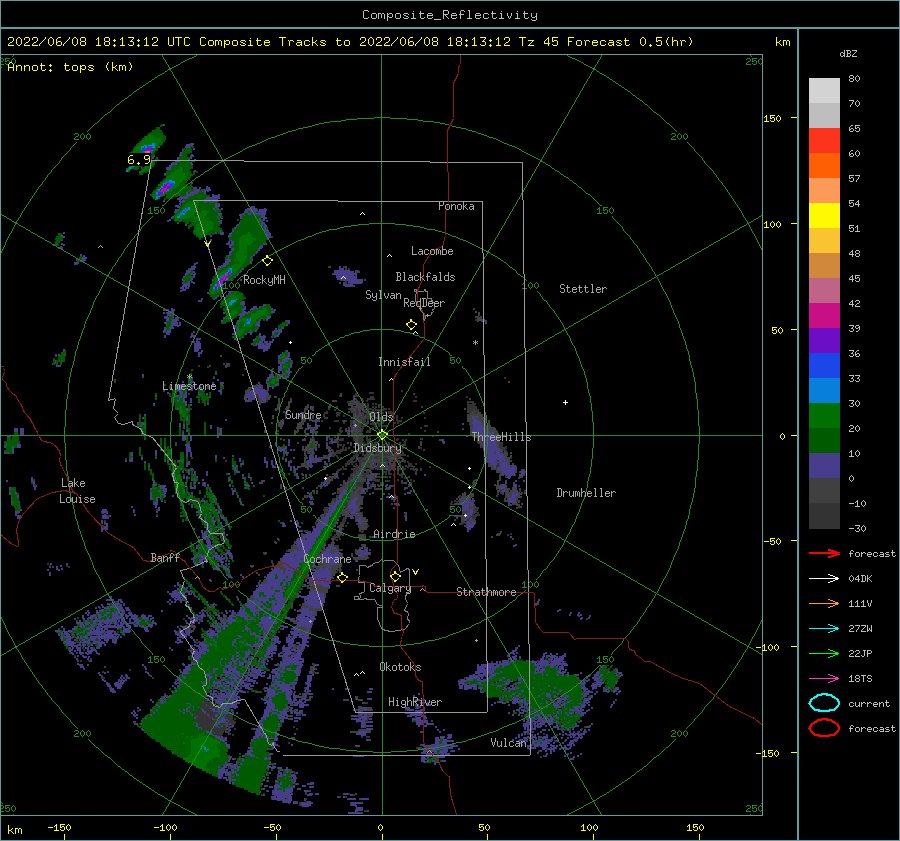Click the Vulcan label
The height and width of the screenshot is (841, 900).
[508, 742]
